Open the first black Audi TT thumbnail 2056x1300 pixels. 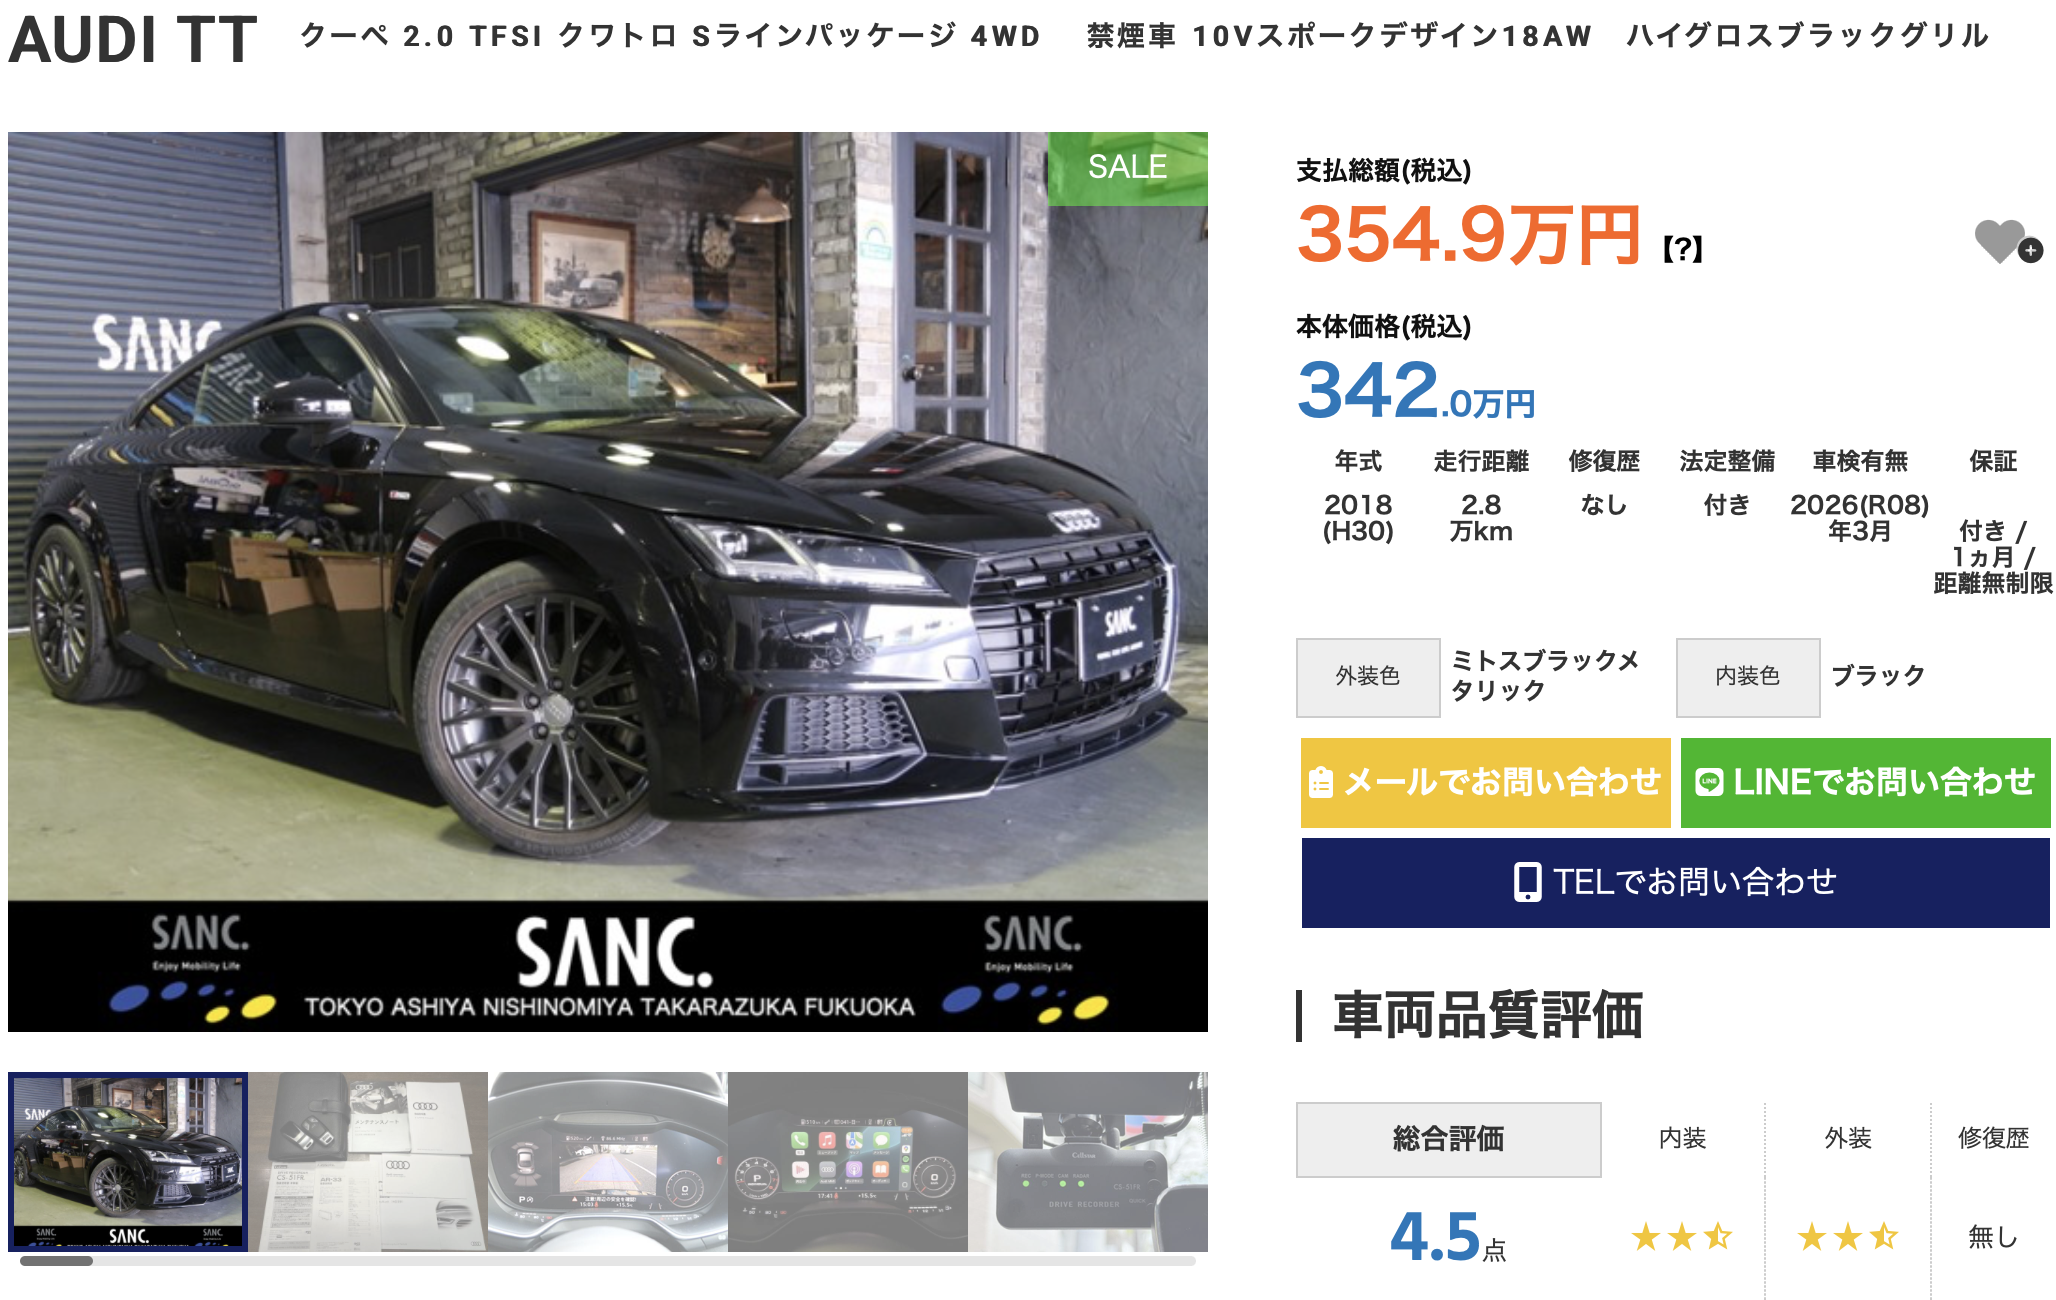(128, 1162)
